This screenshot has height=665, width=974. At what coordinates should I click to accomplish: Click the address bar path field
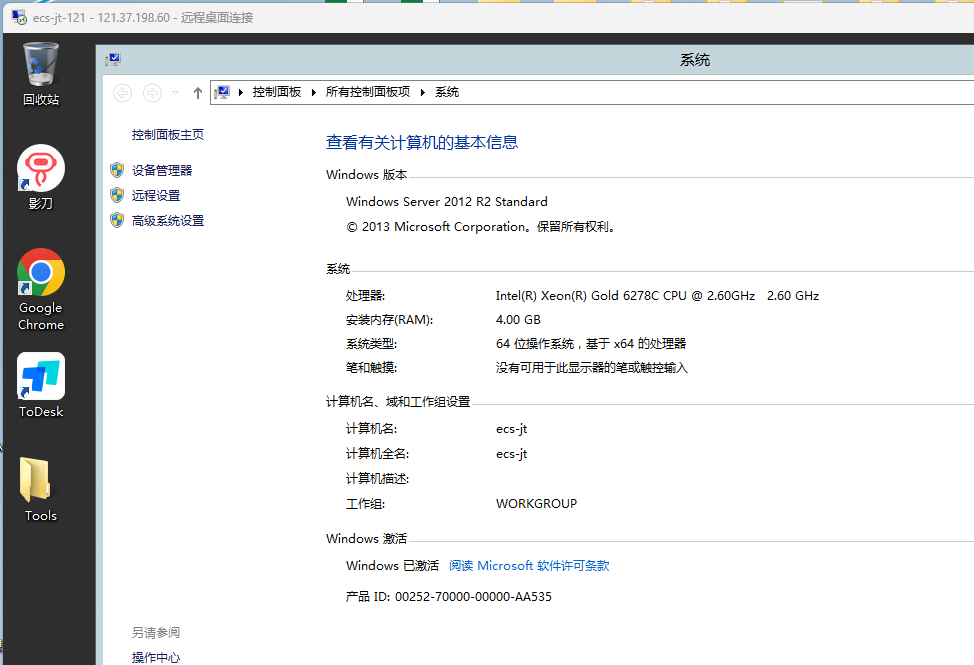[592, 93]
